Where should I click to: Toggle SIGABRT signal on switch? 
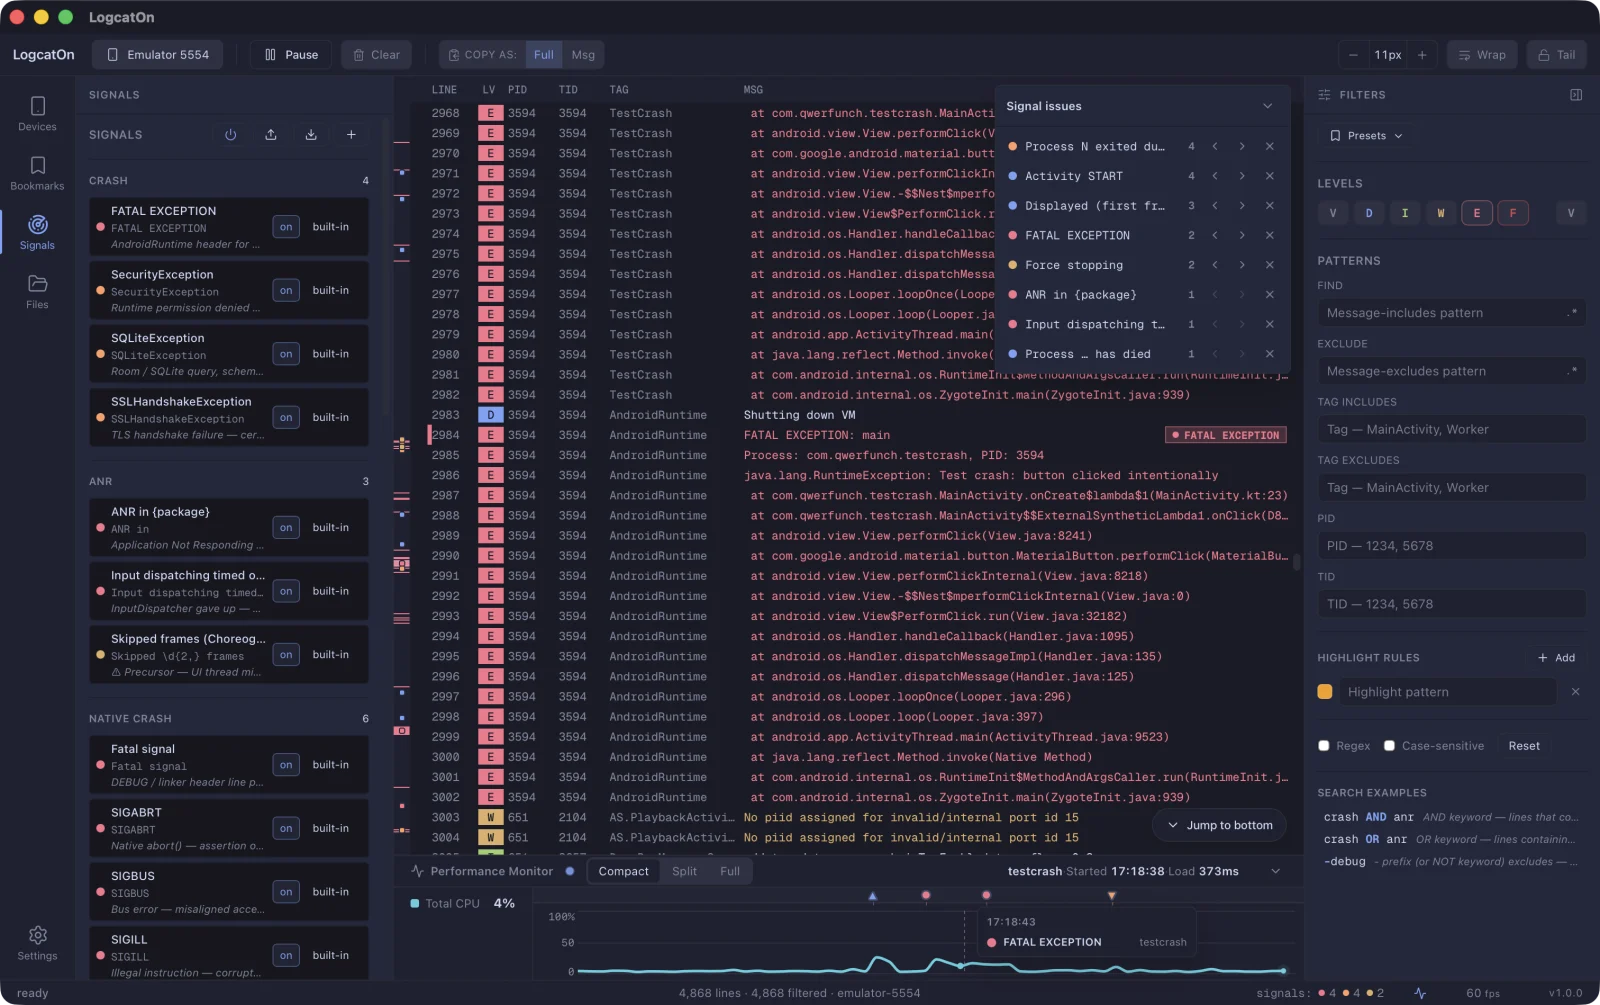(286, 828)
